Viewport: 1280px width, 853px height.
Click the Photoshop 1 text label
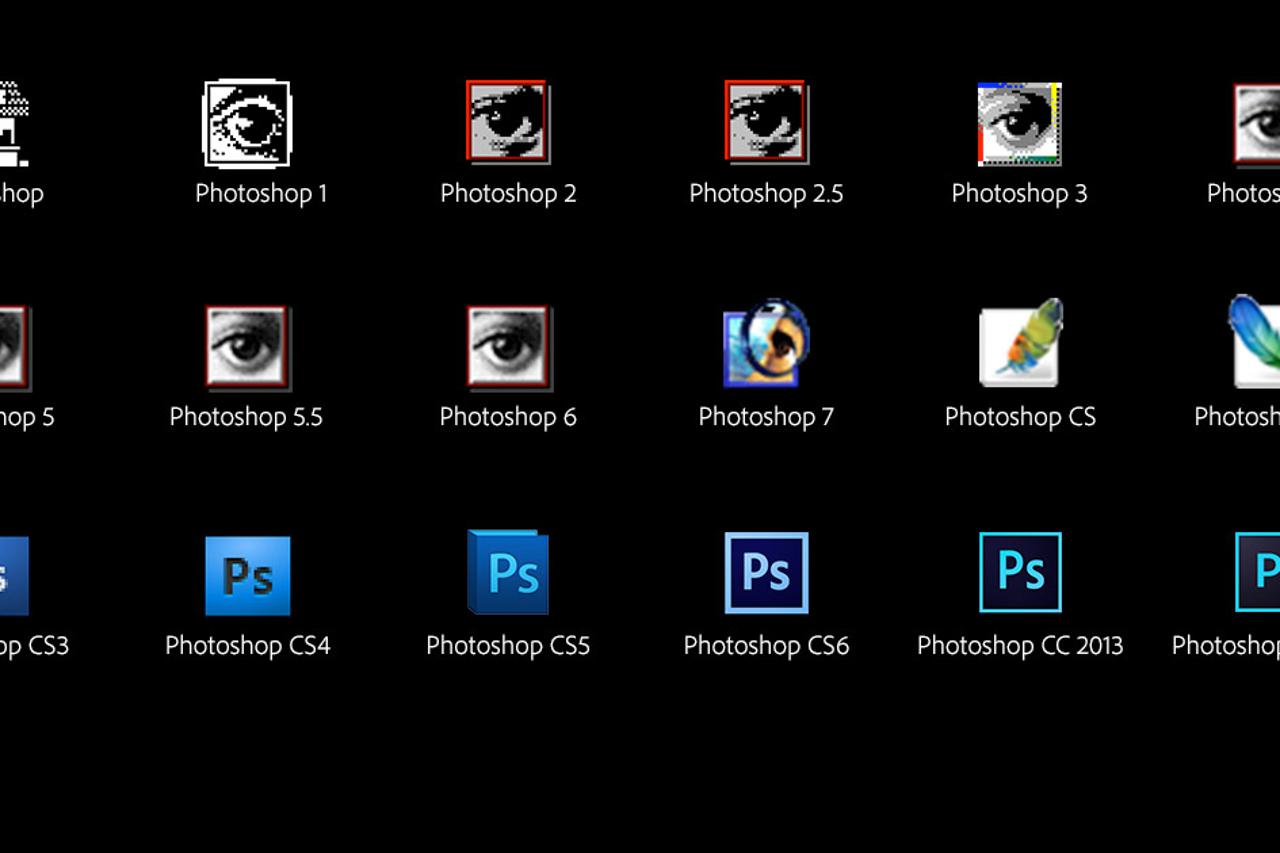pos(261,193)
